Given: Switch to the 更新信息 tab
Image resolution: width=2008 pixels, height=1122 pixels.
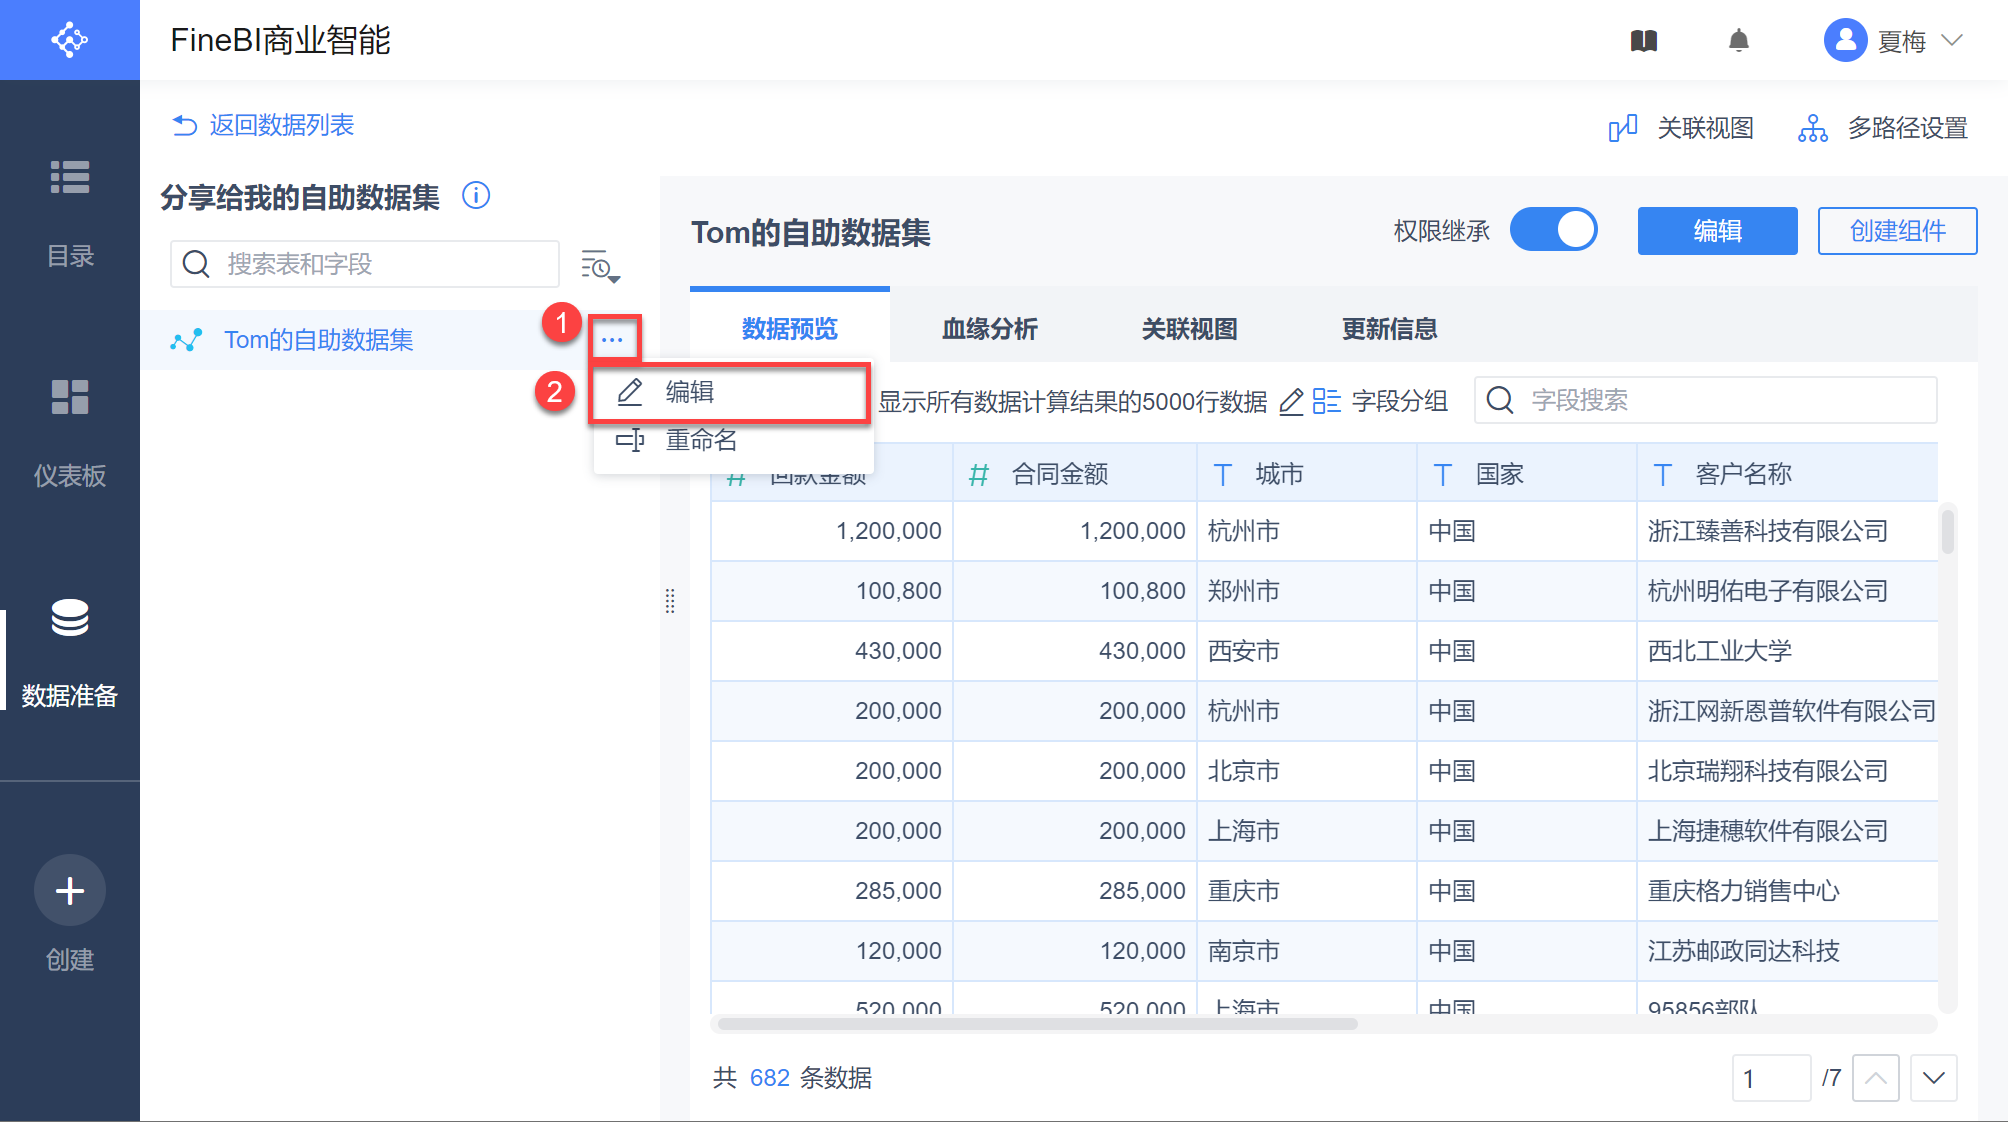Looking at the screenshot, I should click(x=1389, y=329).
